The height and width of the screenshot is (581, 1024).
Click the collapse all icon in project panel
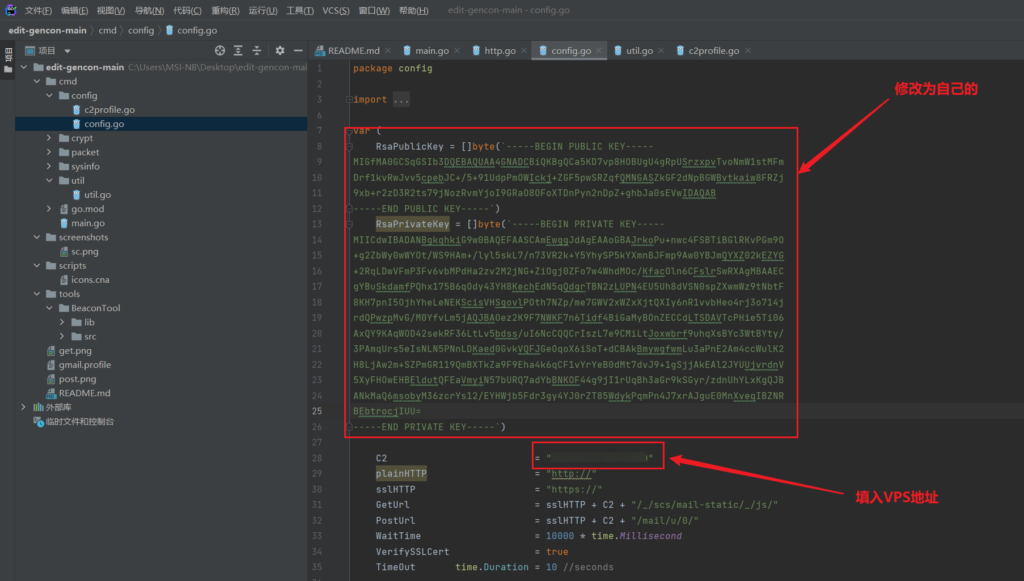pyautogui.click(x=257, y=50)
